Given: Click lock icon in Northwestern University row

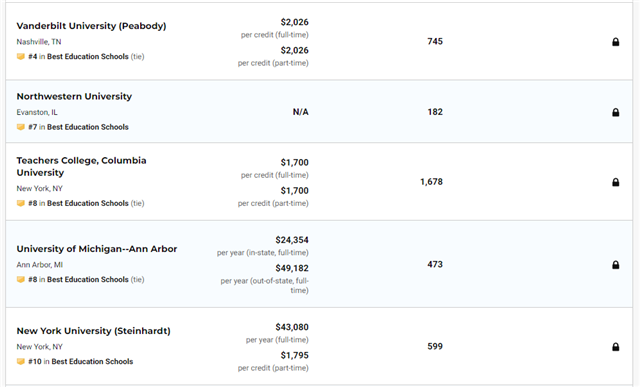Looking at the screenshot, I should pos(616,112).
